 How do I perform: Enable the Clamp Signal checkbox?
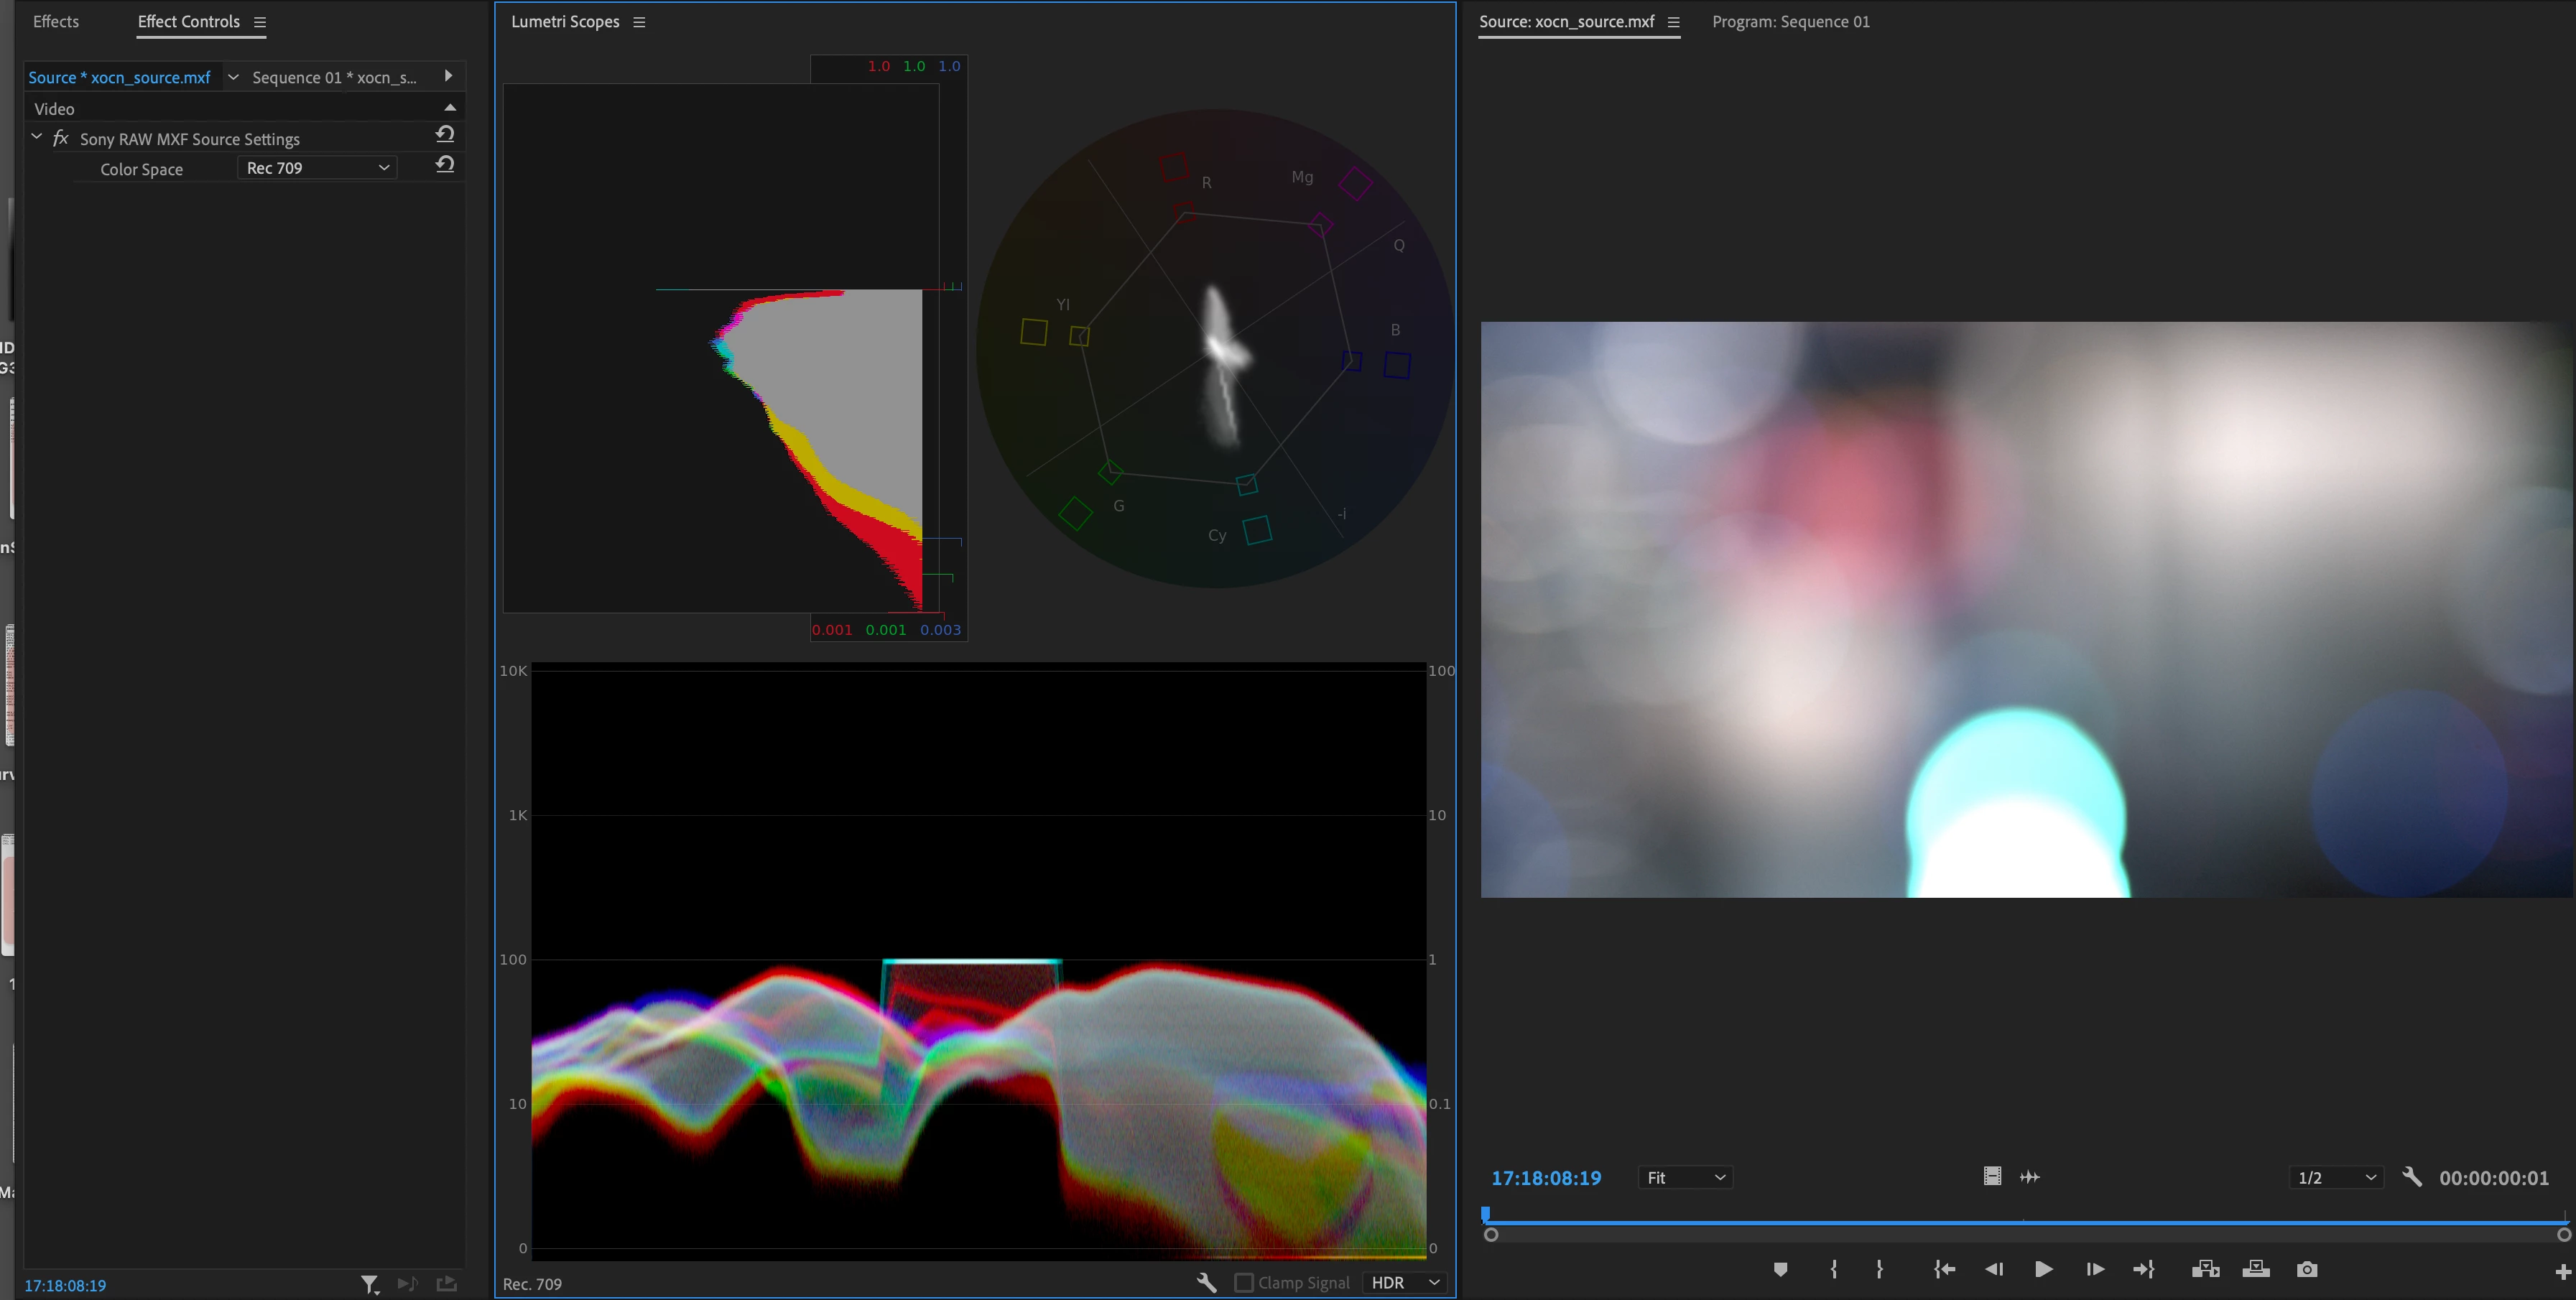[1244, 1282]
